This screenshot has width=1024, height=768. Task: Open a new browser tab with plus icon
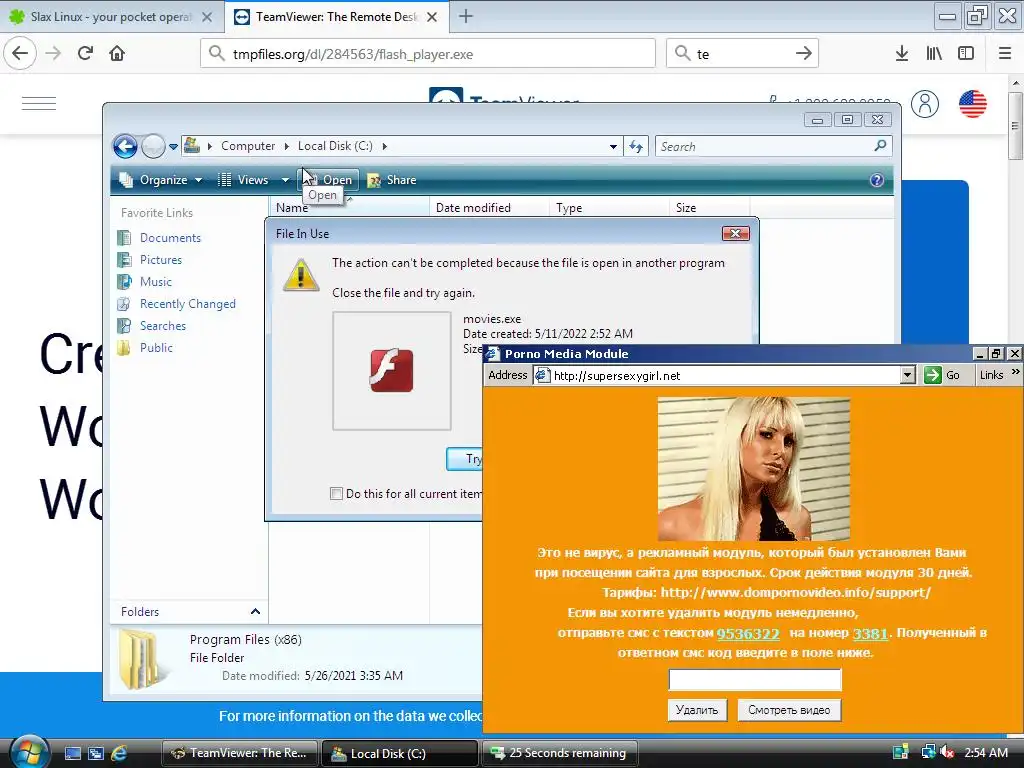(466, 16)
